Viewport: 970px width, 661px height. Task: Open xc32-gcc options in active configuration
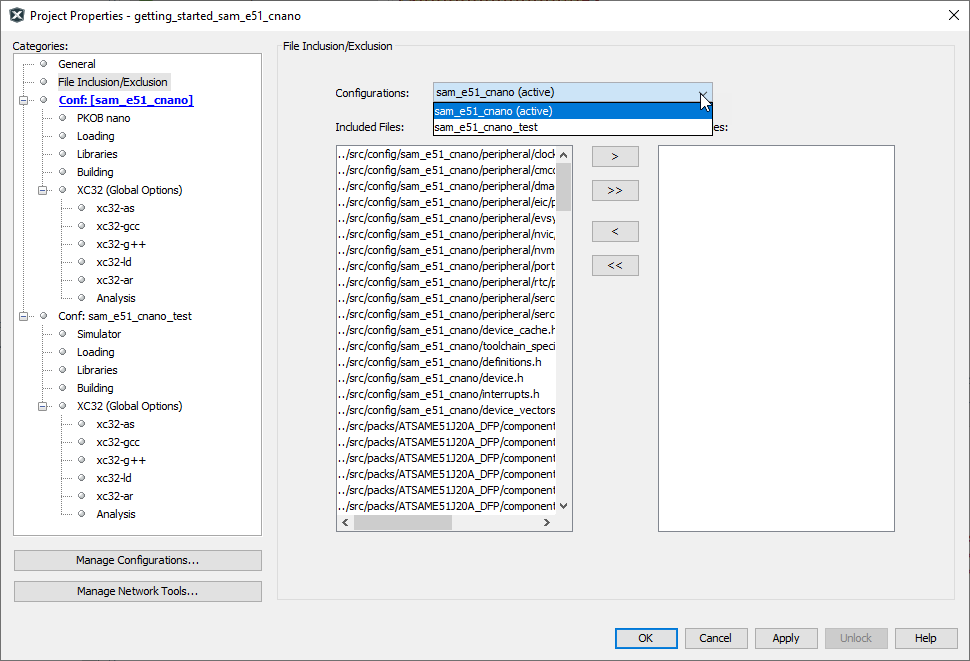[117, 226]
